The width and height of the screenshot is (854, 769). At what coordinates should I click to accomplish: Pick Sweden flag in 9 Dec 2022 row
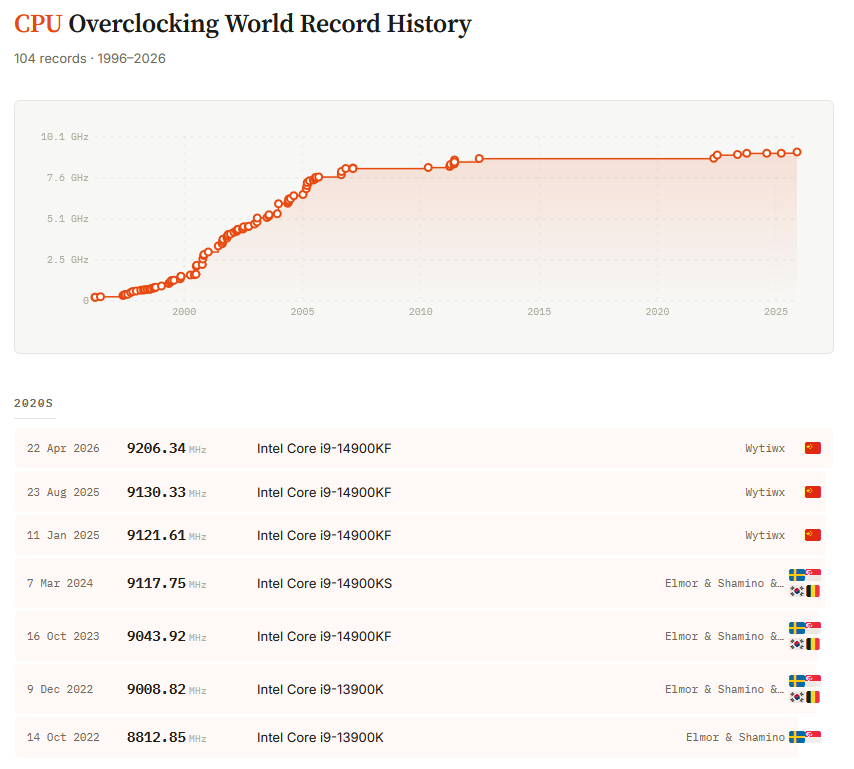797,681
